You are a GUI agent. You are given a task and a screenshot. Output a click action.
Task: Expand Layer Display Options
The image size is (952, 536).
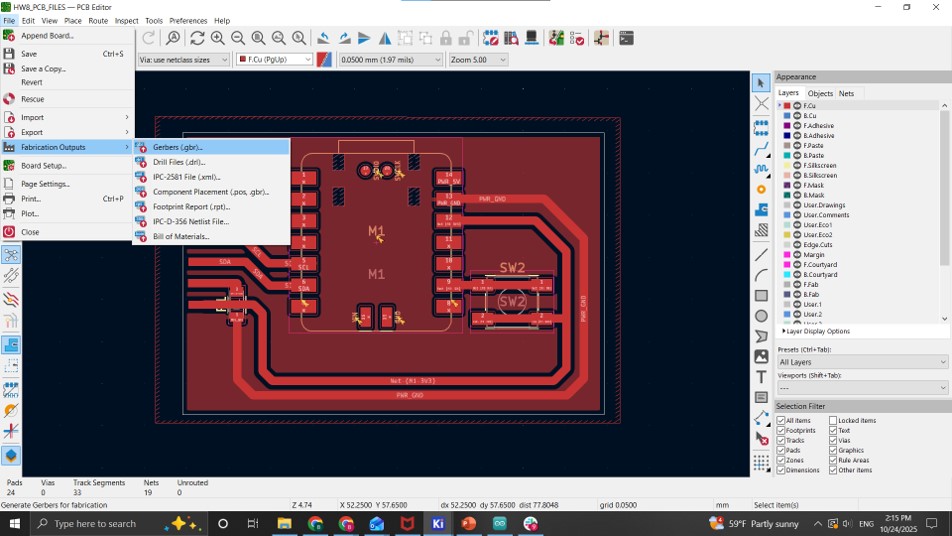816,331
